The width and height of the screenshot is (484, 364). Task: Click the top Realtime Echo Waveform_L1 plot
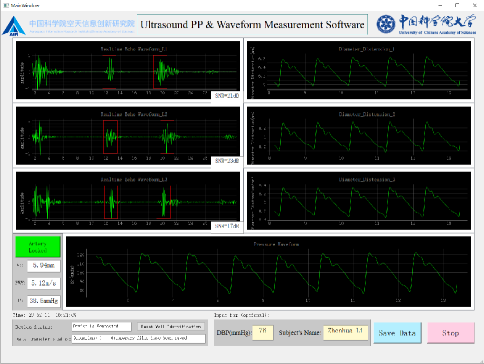coord(128,70)
